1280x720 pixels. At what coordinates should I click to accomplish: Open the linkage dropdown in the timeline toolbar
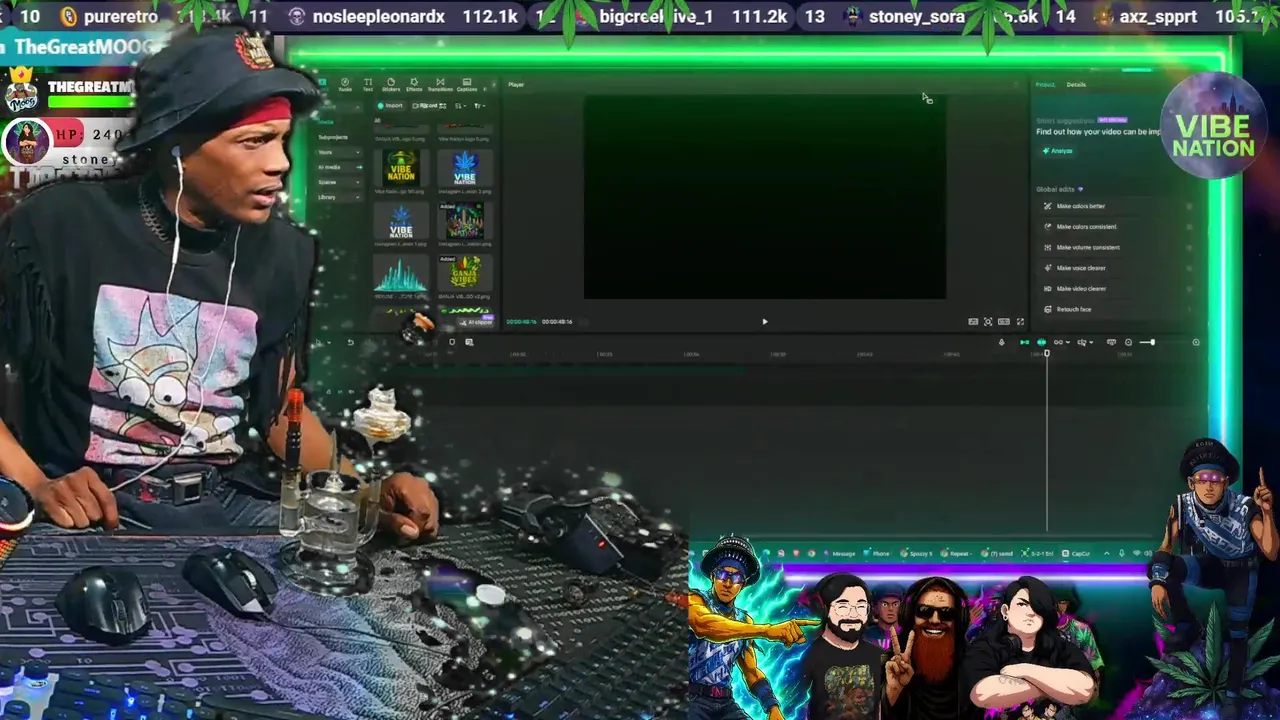click(x=1061, y=342)
